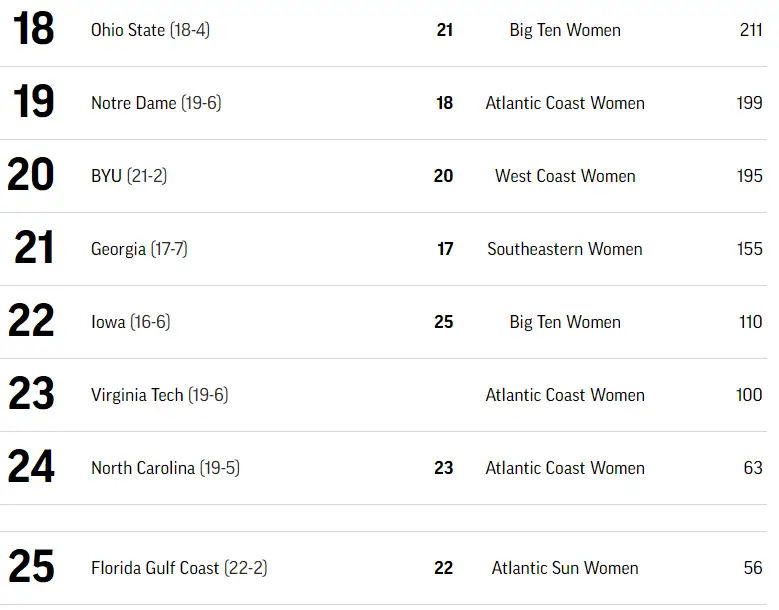Click the Virginia Tech (19-6) team name

click(159, 395)
